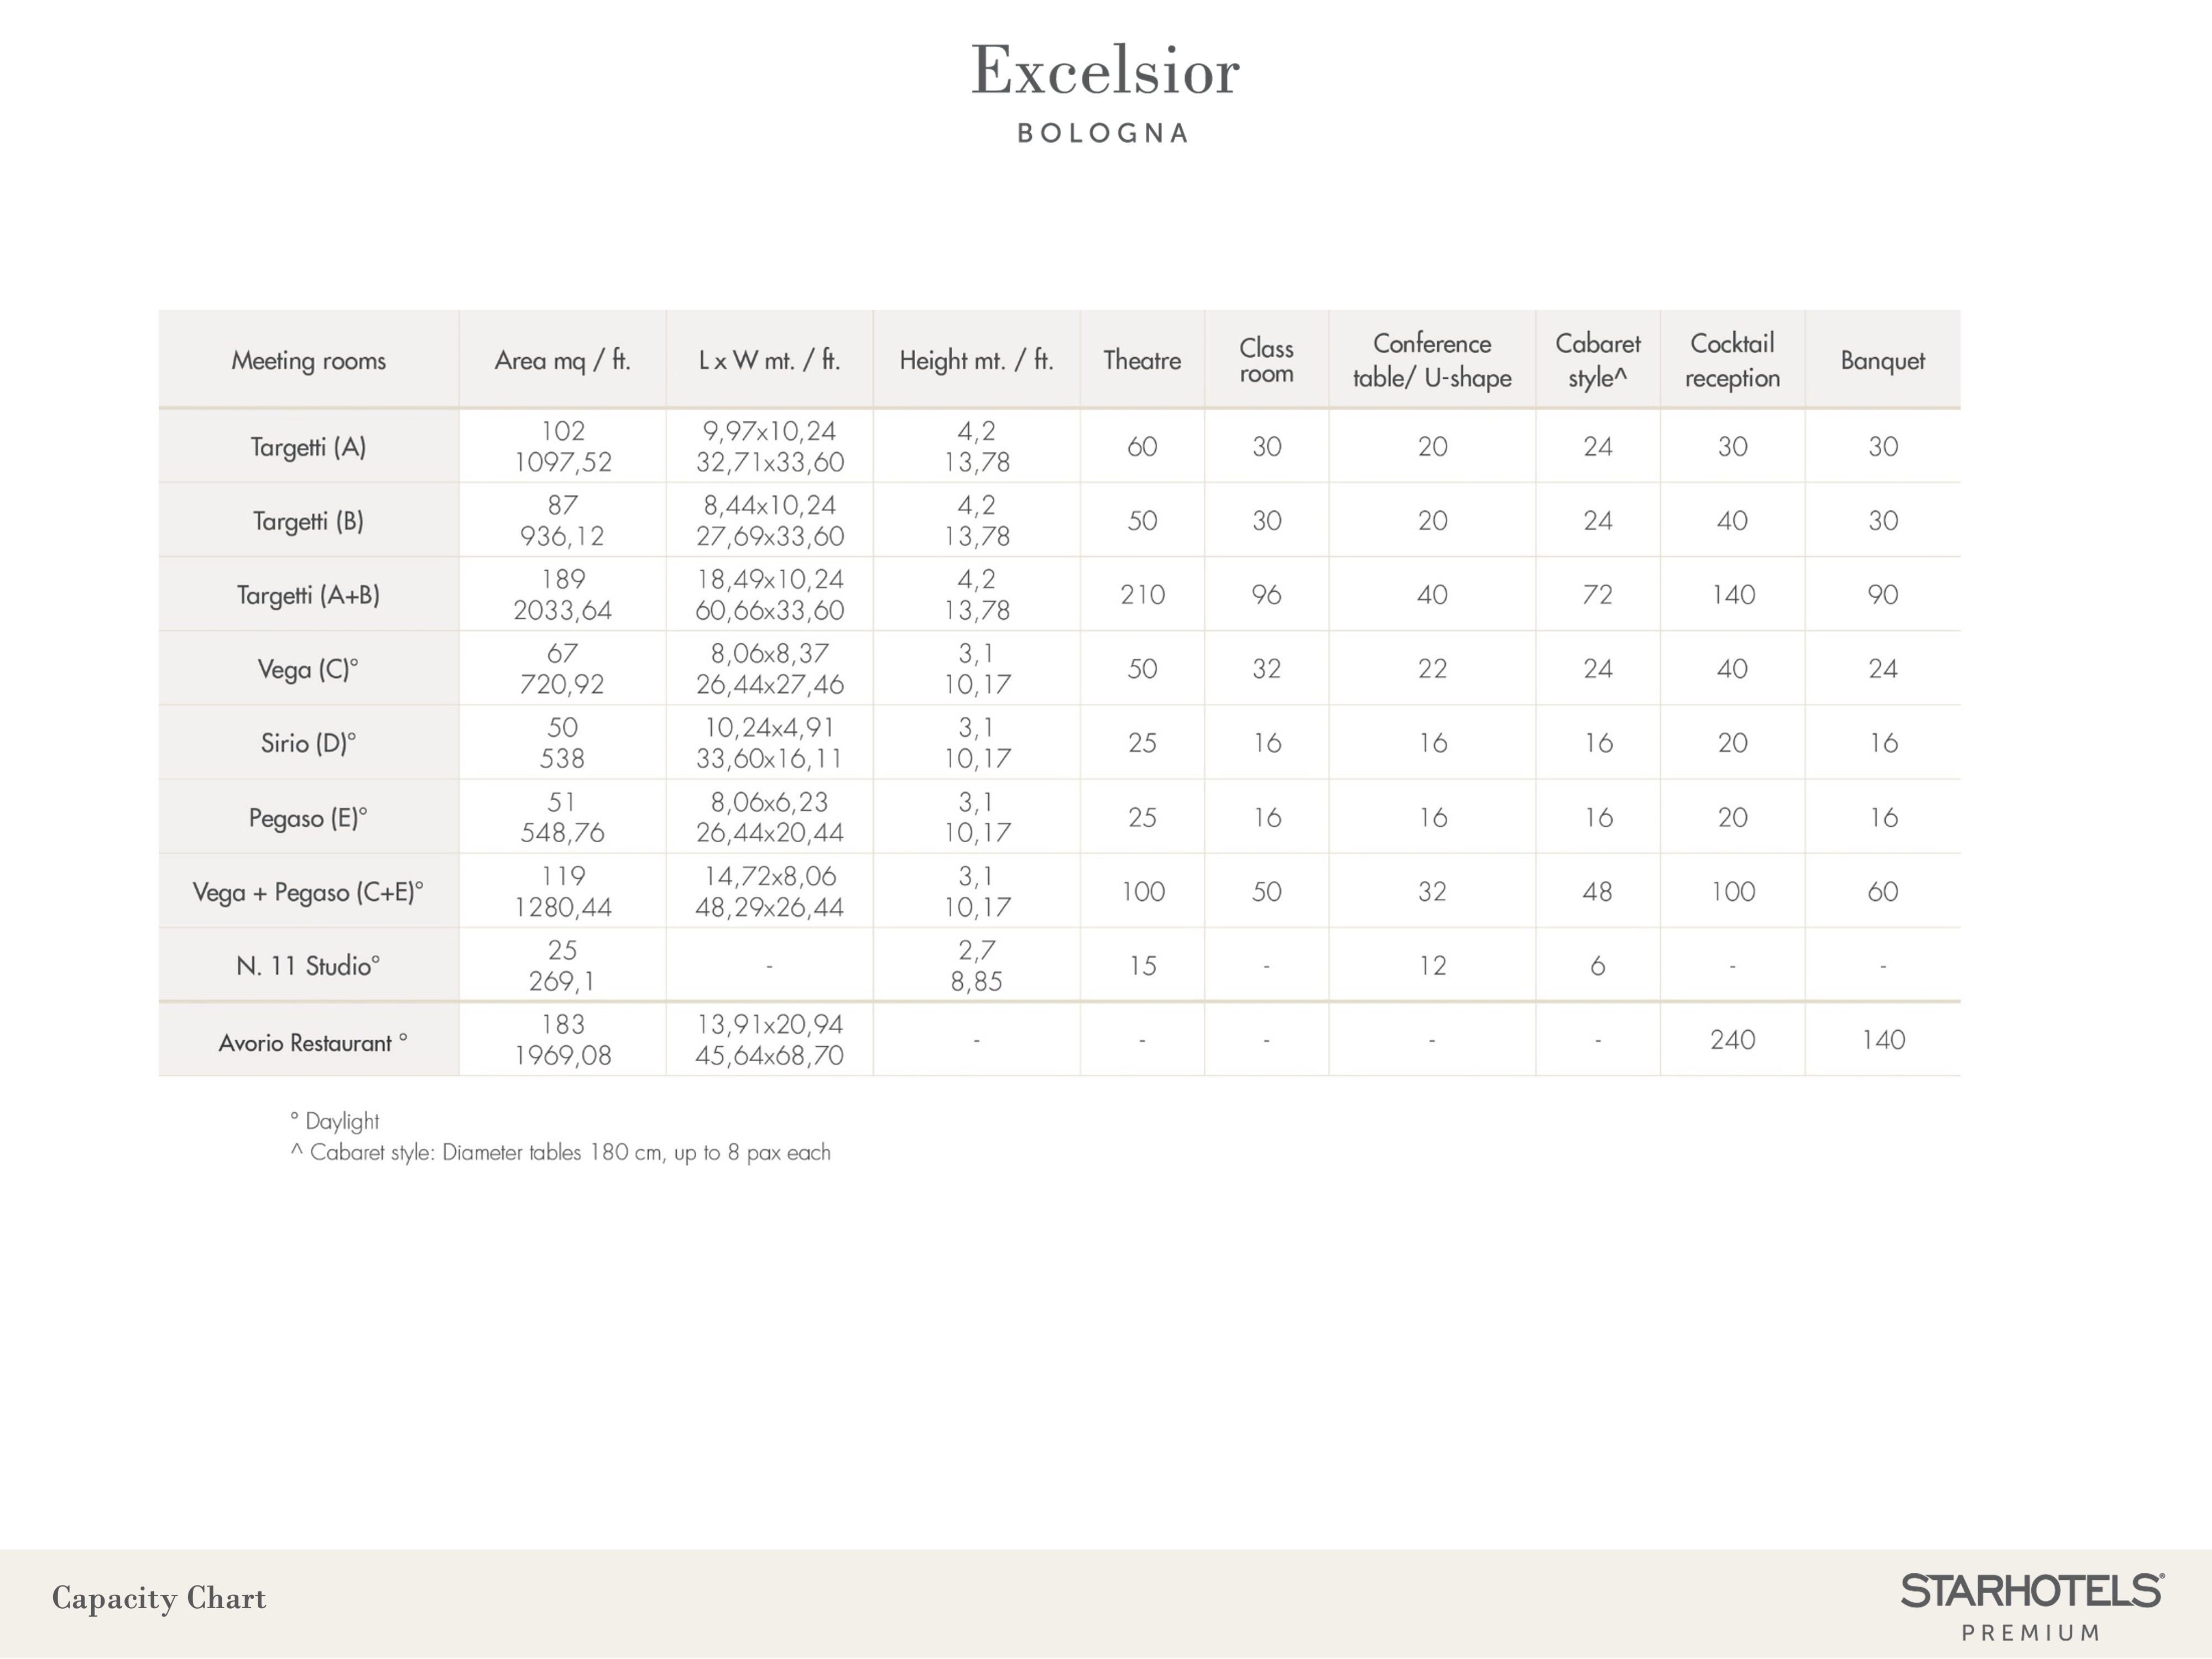Click the Conference table/ U-shape header
The height and width of the screenshot is (1659, 2212).
[x=1432, y=360]
